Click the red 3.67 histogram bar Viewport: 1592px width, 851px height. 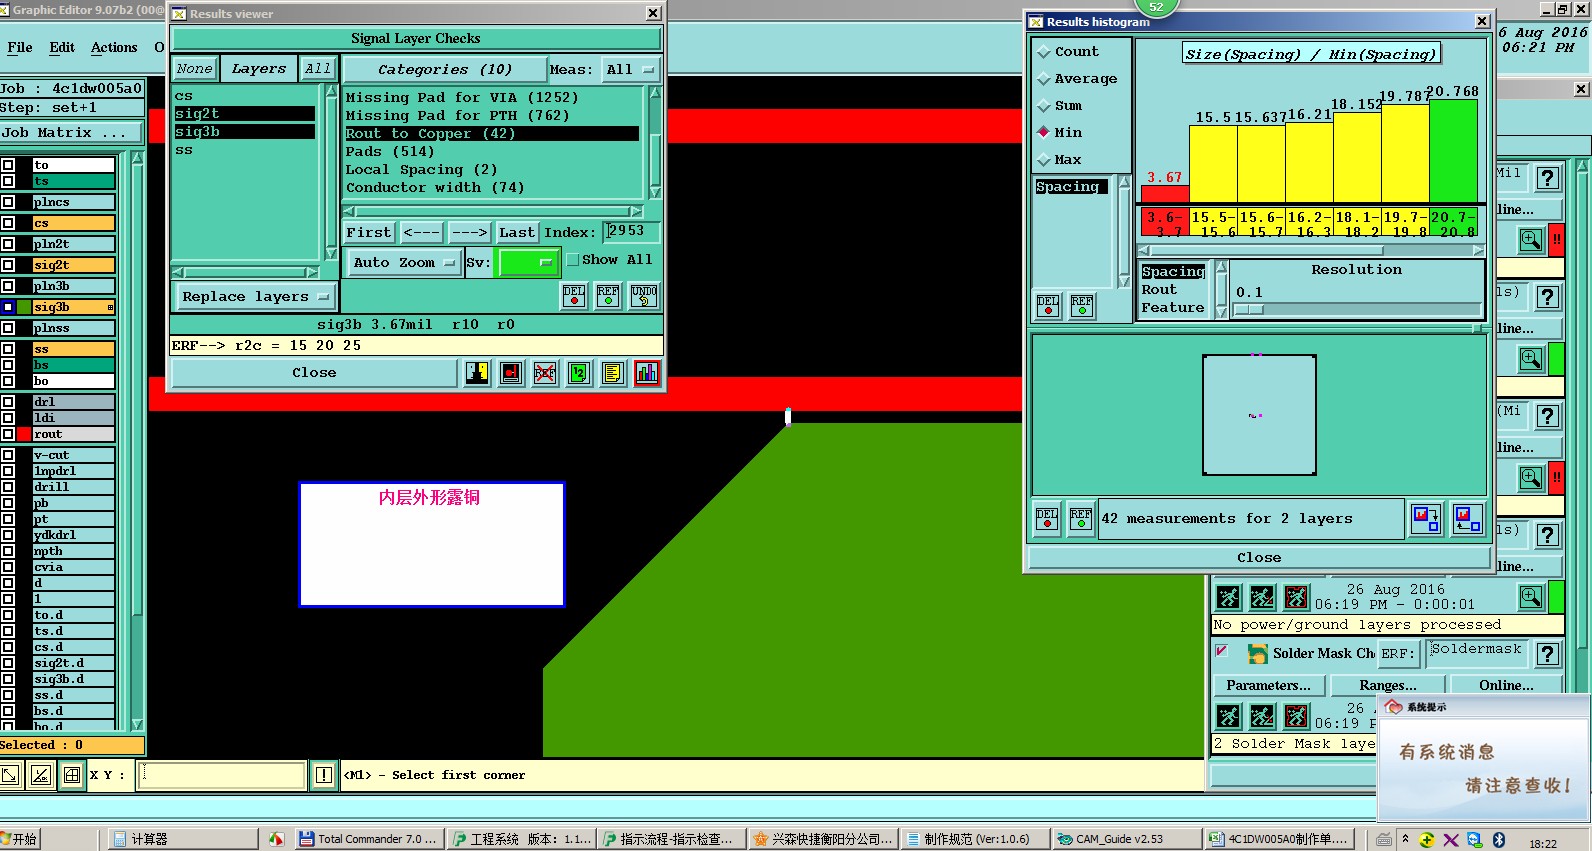pos(1165,194)
